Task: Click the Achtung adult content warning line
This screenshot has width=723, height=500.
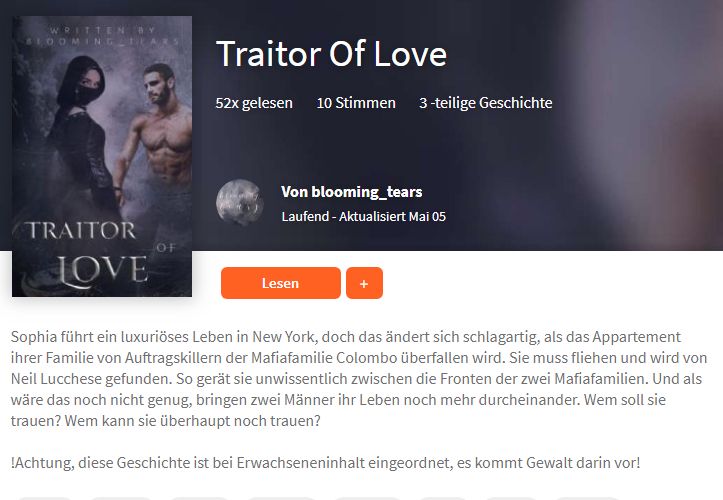Action: [x=326, y=463]
